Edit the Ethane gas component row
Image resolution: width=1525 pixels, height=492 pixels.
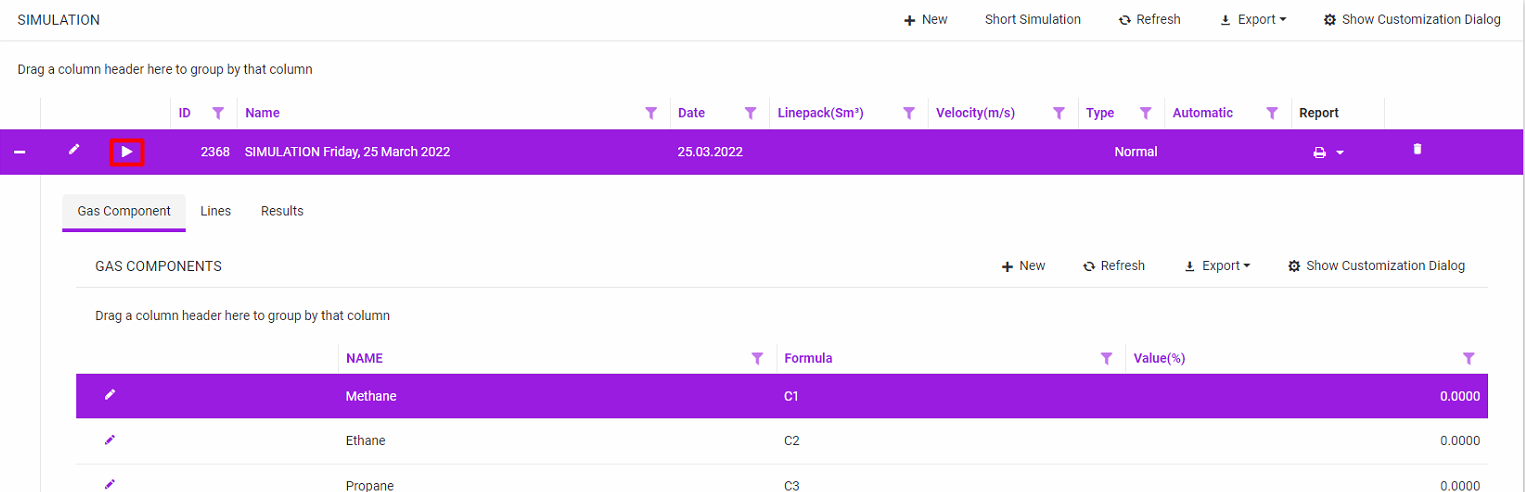pyautogui.click(x=110, y=440)
